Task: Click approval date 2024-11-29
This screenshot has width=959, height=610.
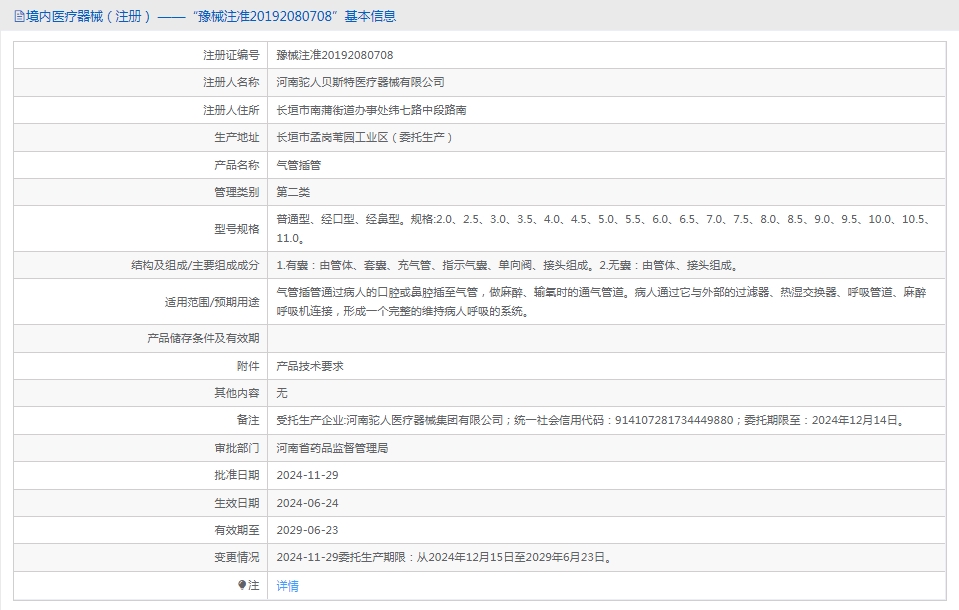Action: 307,475
